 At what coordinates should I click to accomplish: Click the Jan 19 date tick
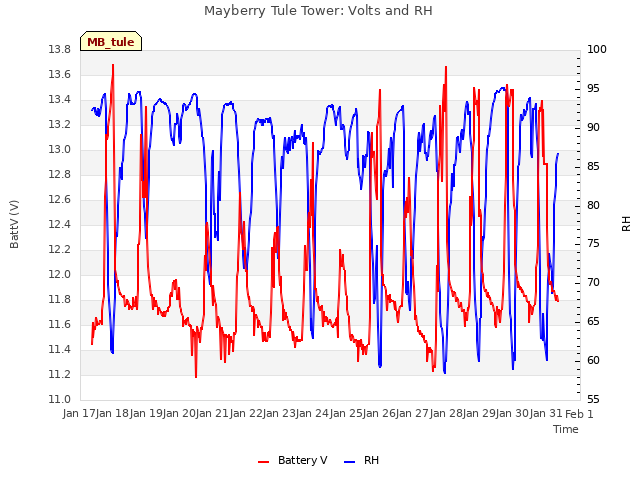pyautogui.click(x=146, y=414)
